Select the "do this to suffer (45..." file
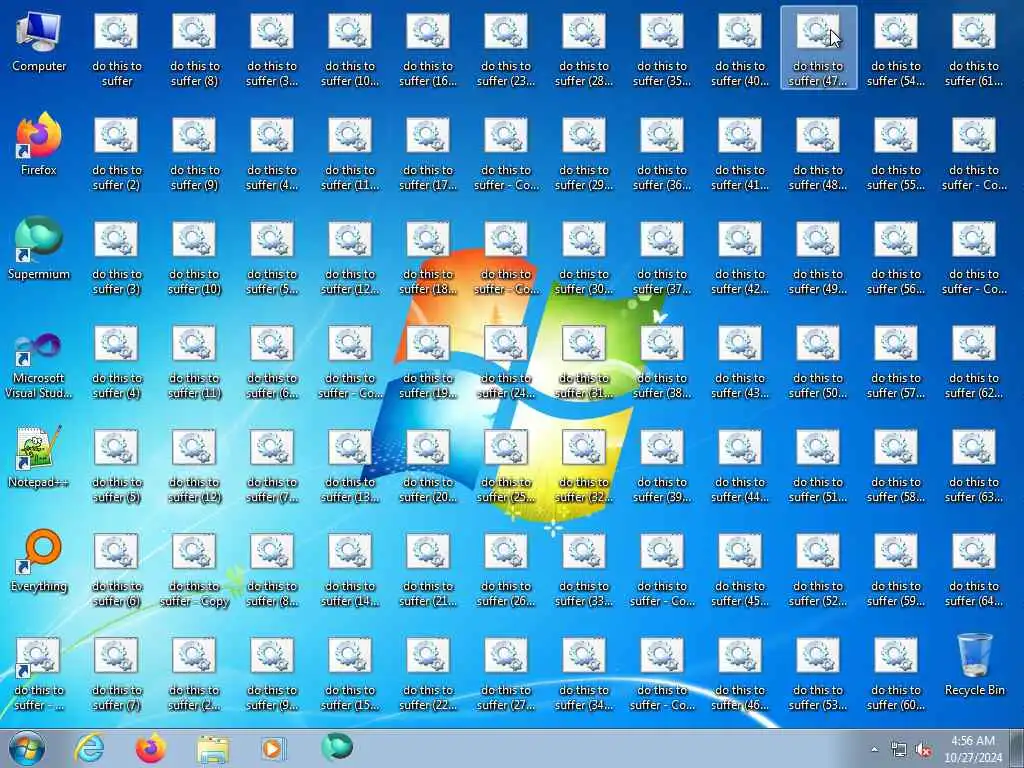This screenshot has width=1024, height=768. click(740, 570)
